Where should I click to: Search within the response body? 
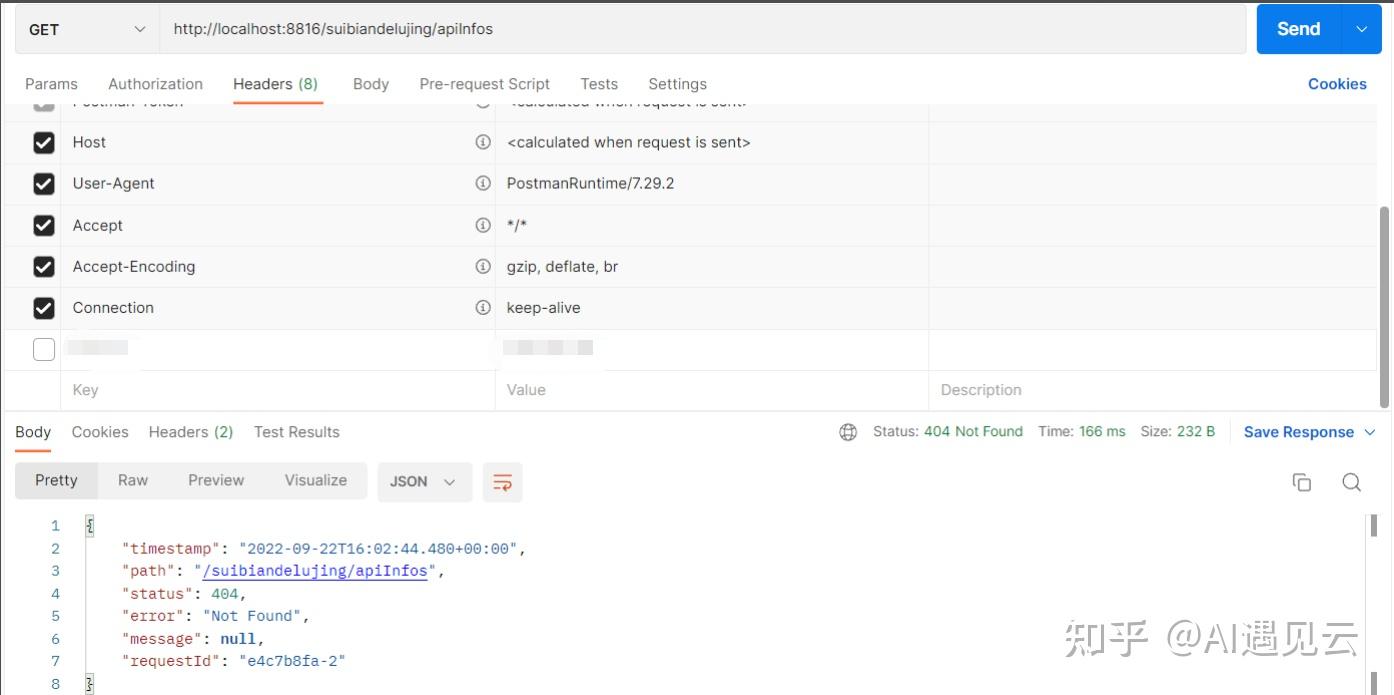coord(1351,482)
